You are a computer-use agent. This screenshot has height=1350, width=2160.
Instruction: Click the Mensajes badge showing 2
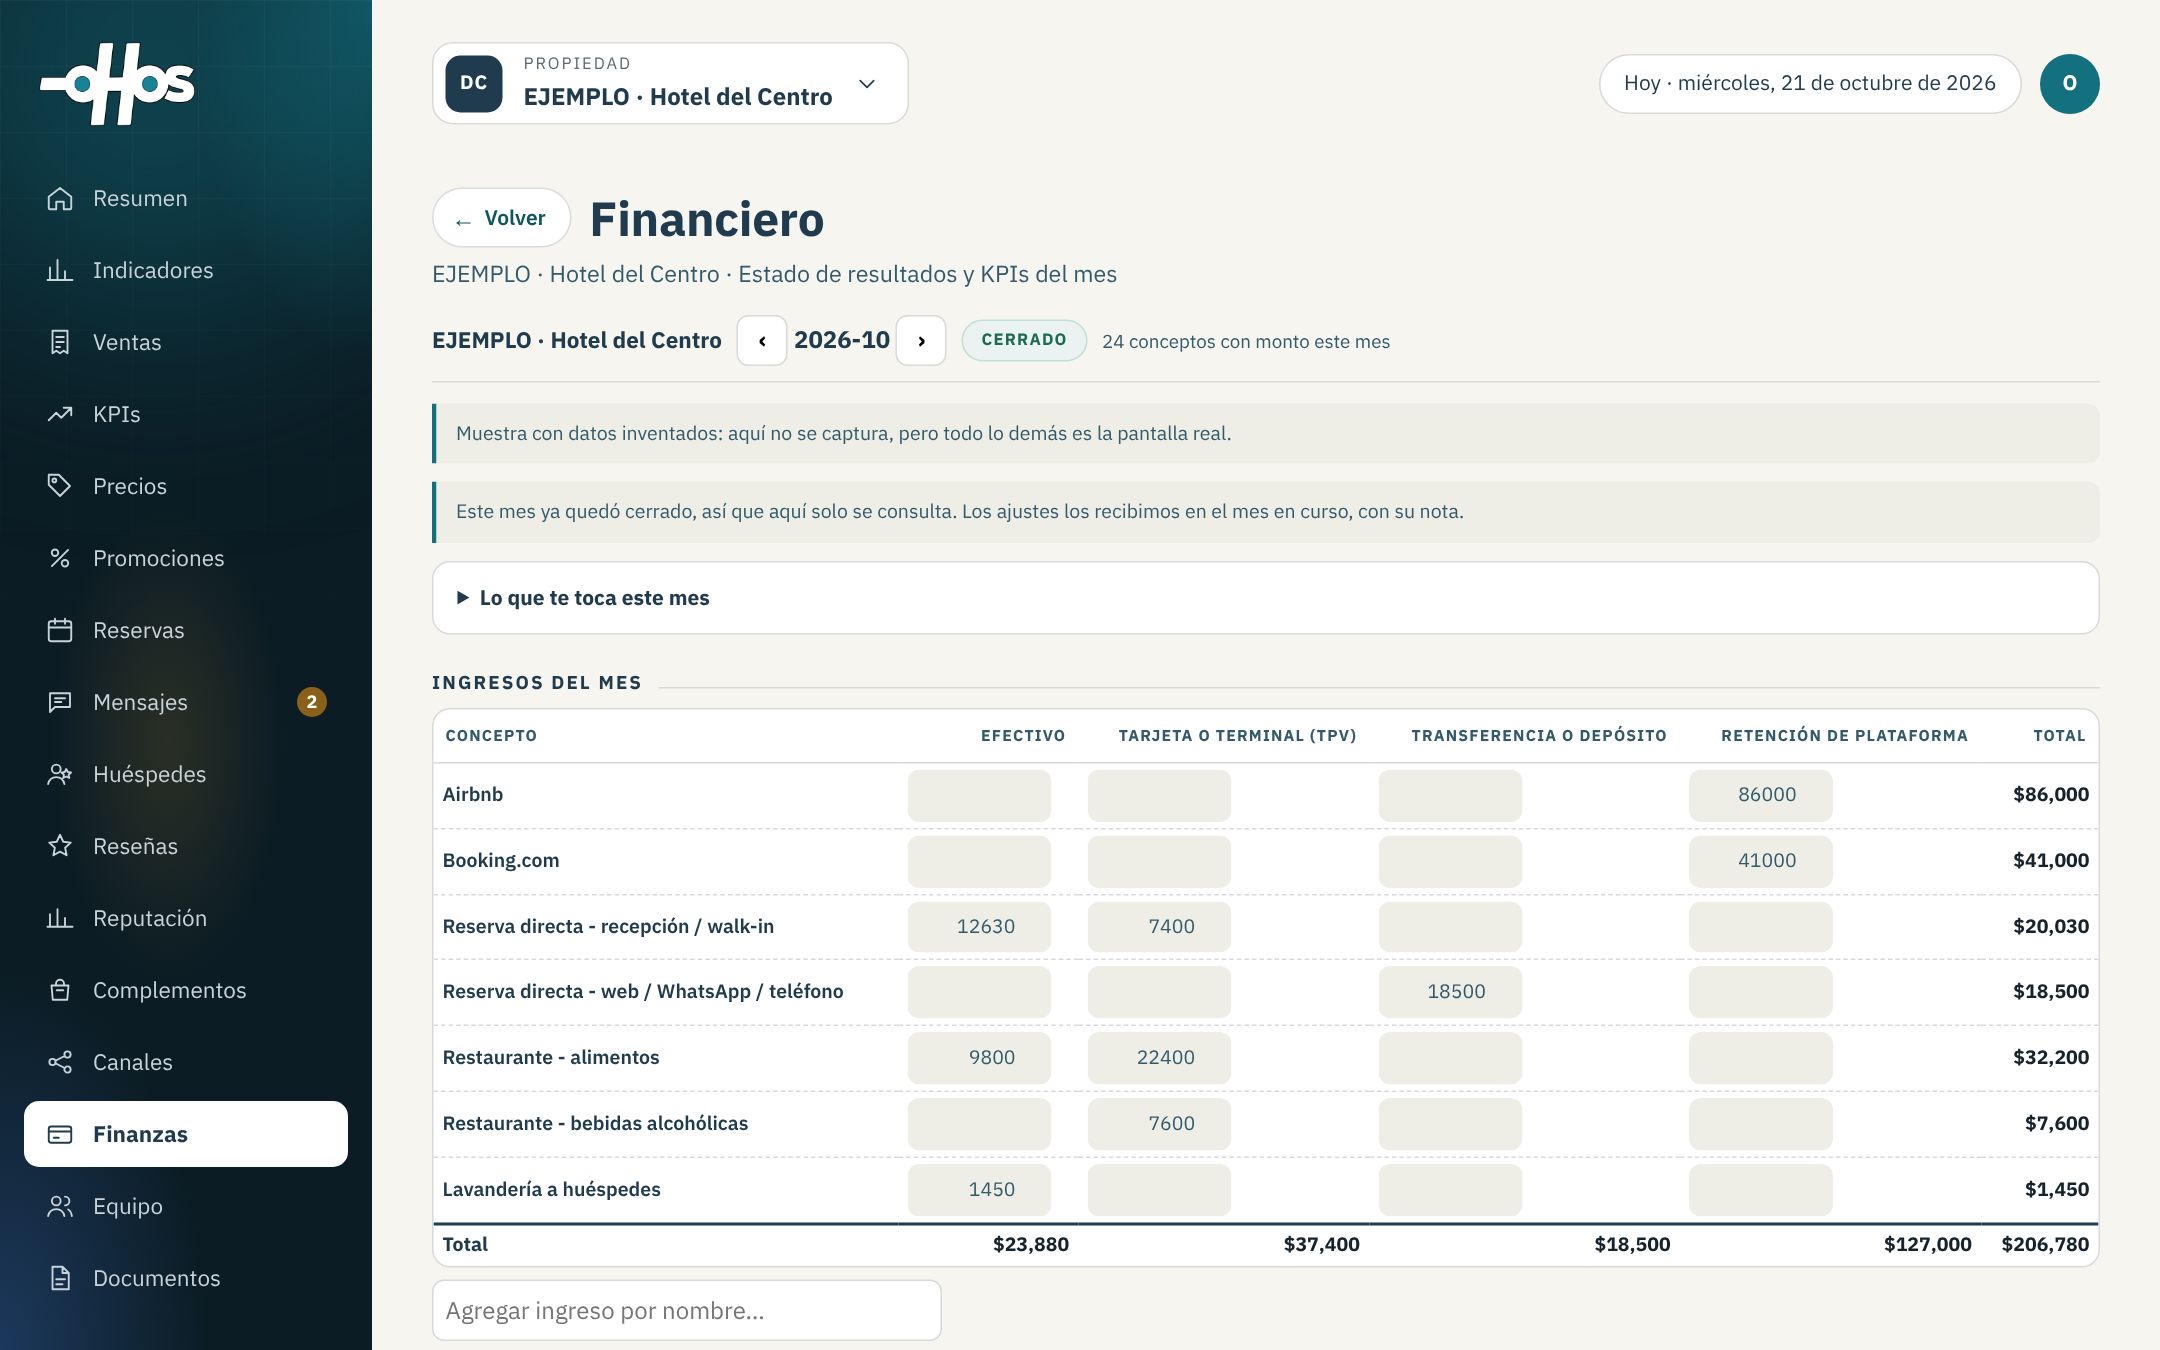click(x=312, y=702)
